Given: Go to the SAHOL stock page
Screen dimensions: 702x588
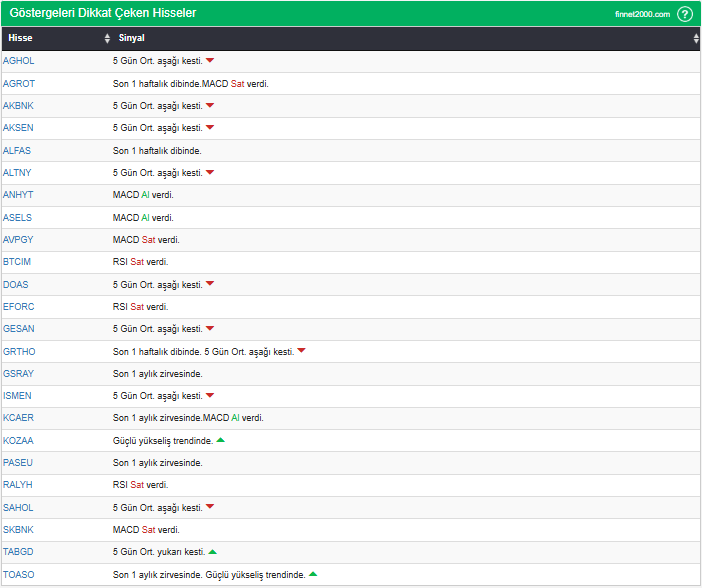Looking at the screenshot, I should (18, 508).
